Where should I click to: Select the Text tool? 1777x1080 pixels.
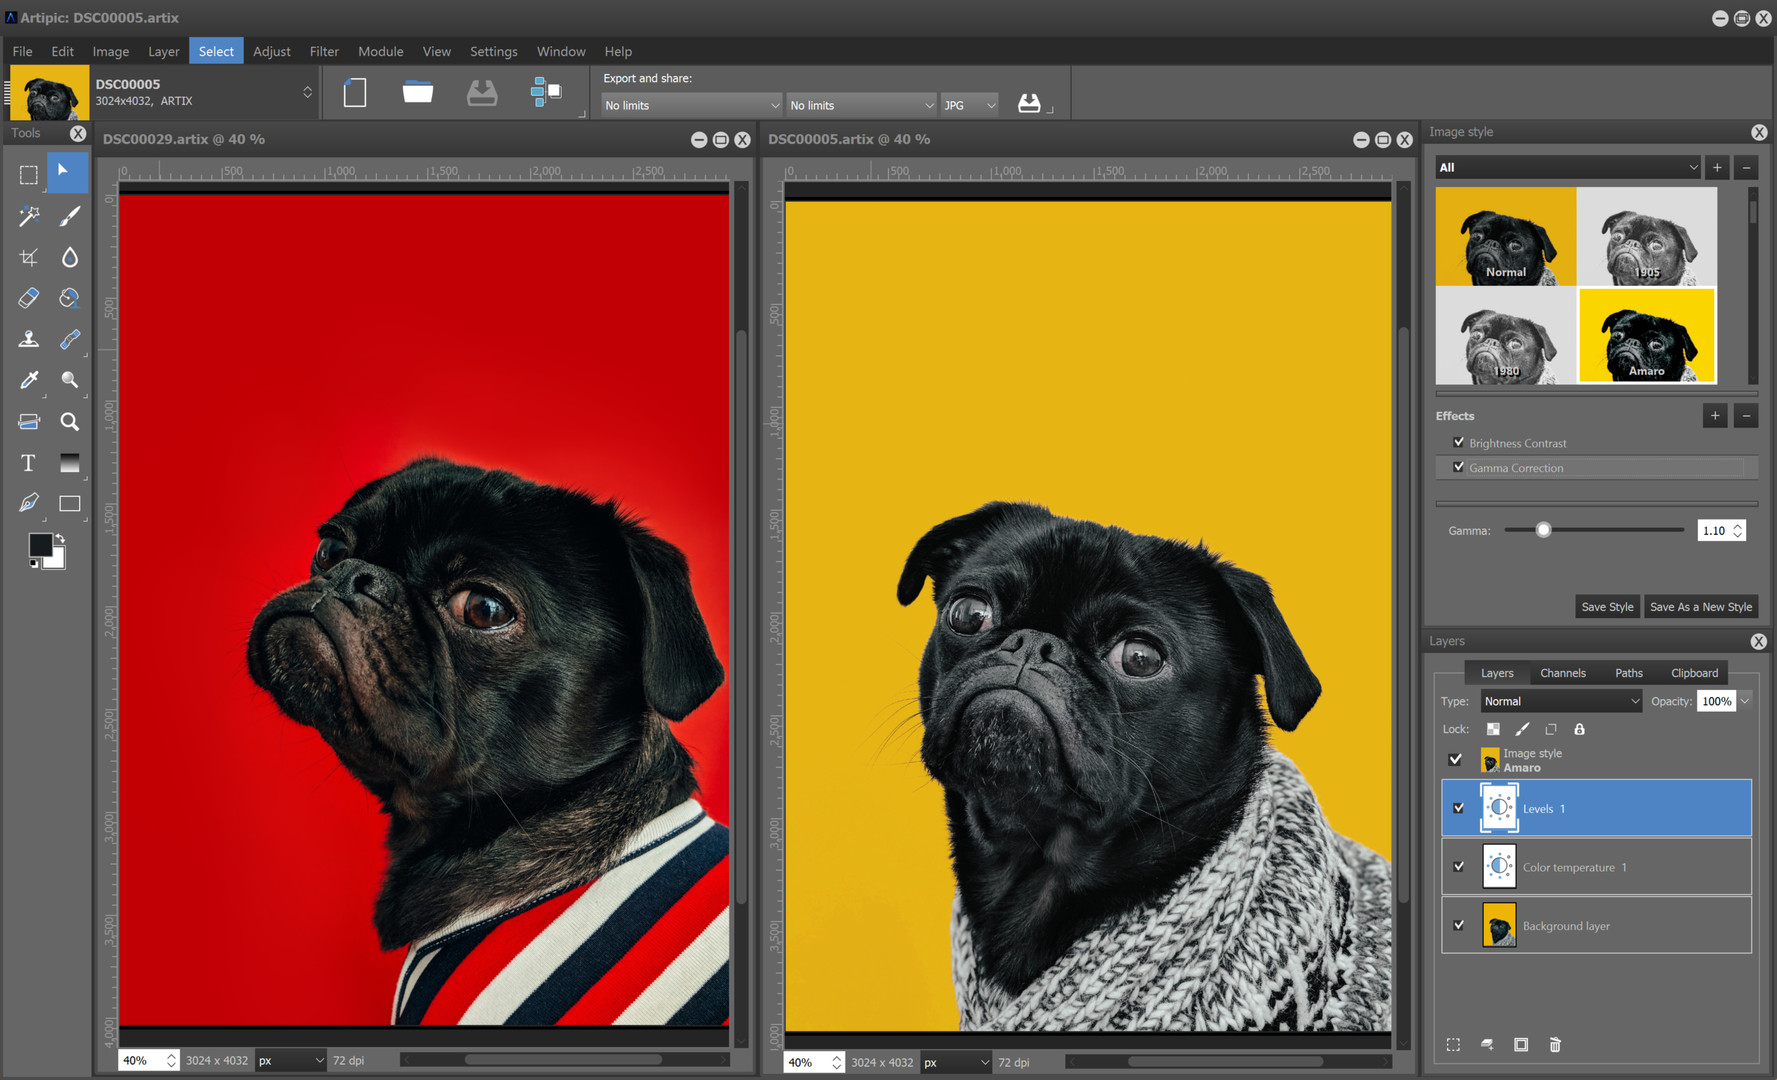(28, 463)
